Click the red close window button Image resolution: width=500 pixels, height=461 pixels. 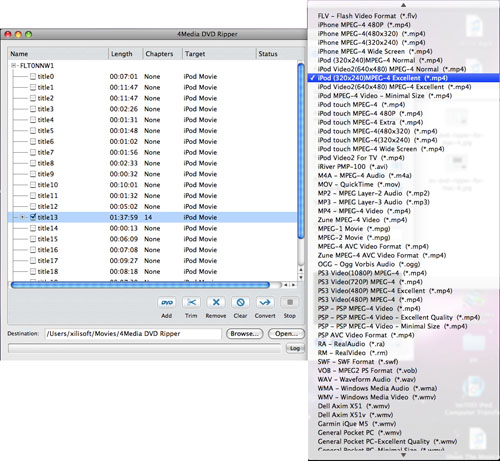(8, 34)
